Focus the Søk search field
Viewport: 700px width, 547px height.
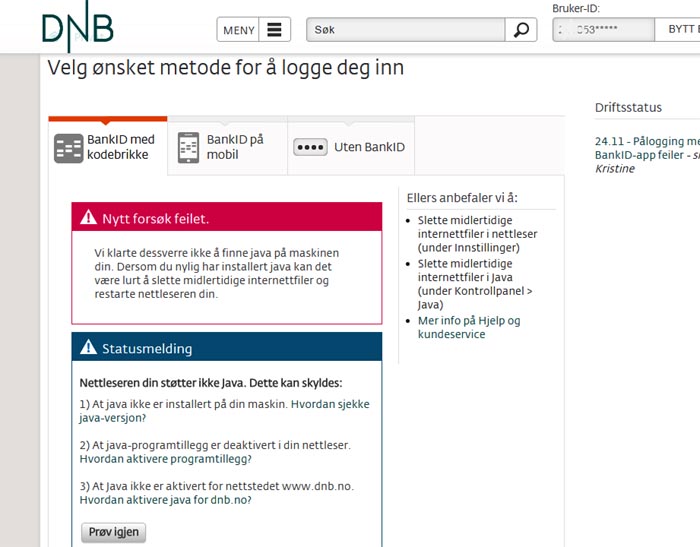click(405, 29)
